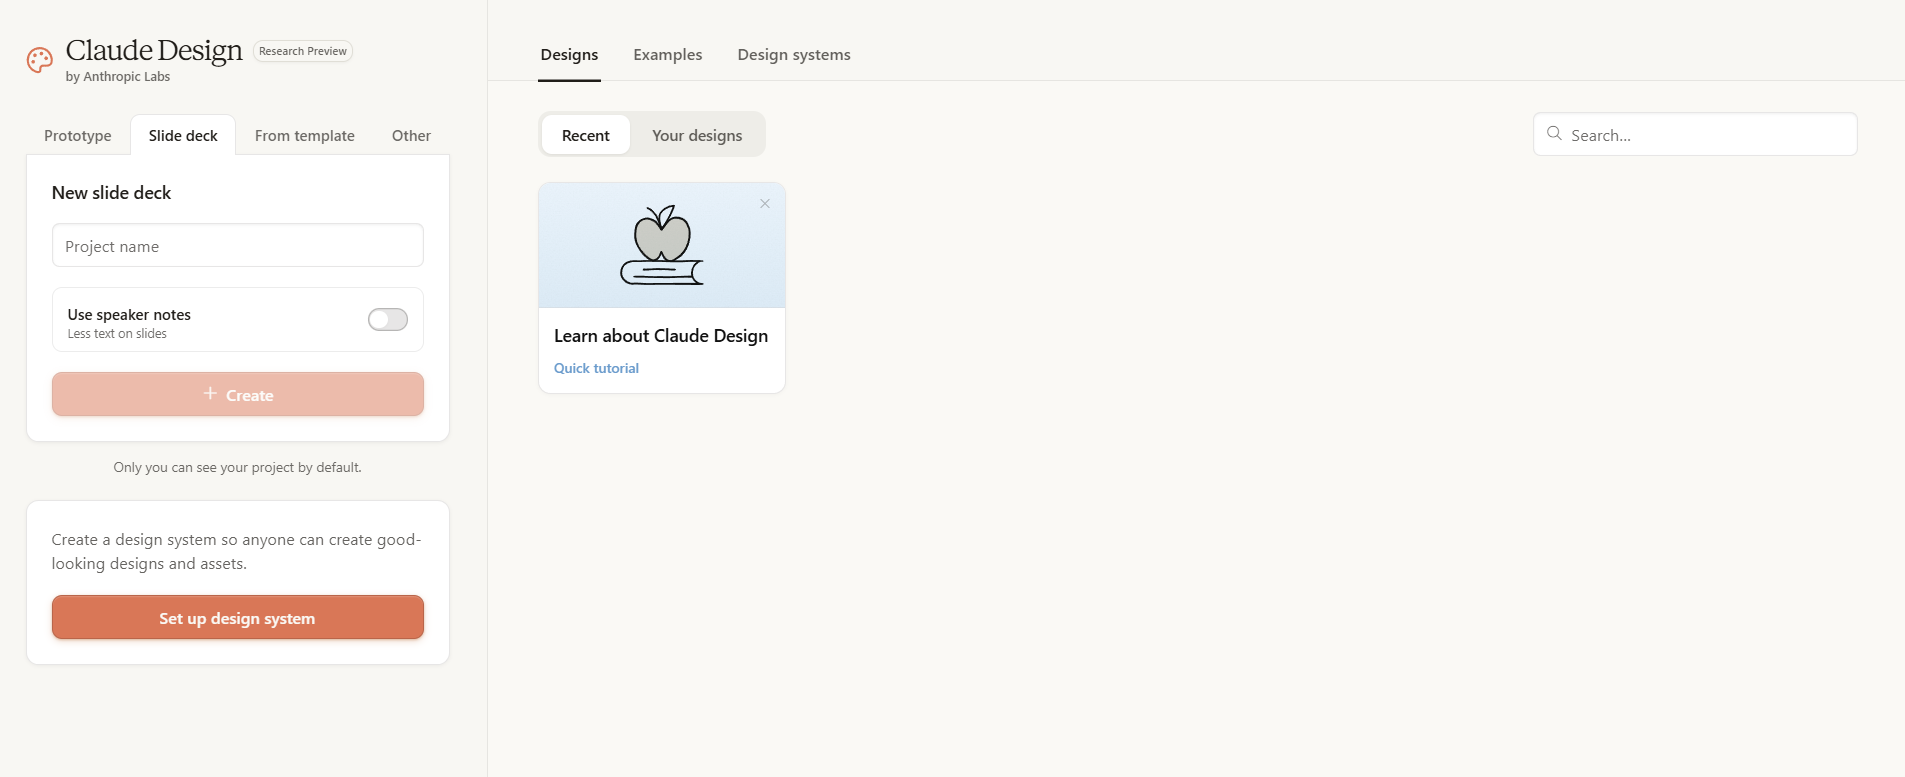Image resolution: width=1905 pixels, height=777 pixels.
Task: Click the New slide deck heading
Action: pos(111,193)
